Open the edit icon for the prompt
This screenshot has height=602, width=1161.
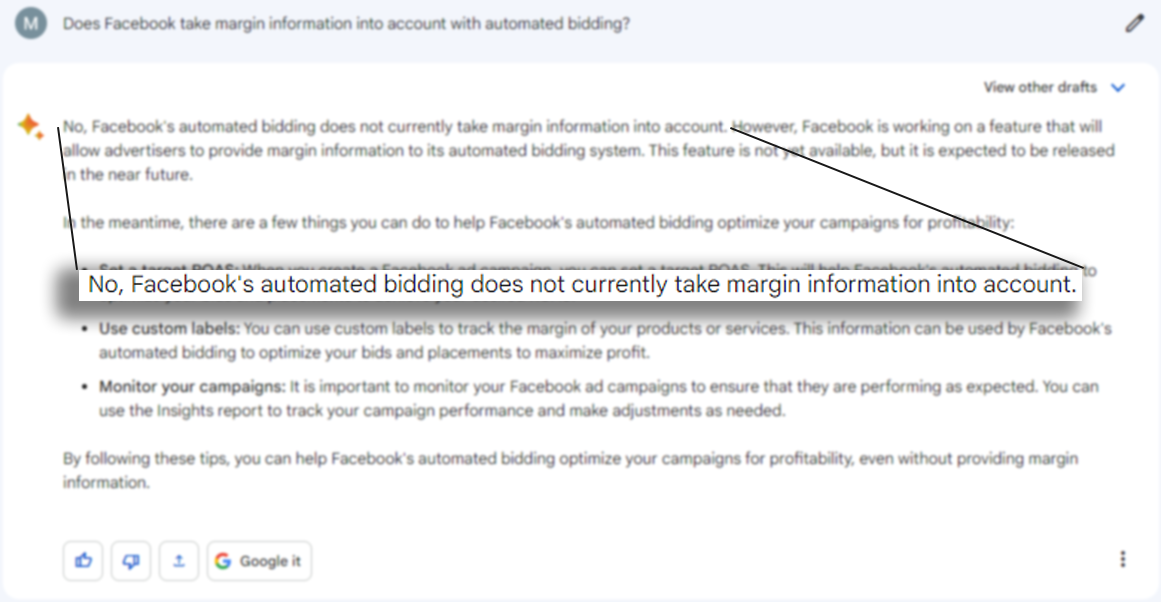[x=1134, y=23]
